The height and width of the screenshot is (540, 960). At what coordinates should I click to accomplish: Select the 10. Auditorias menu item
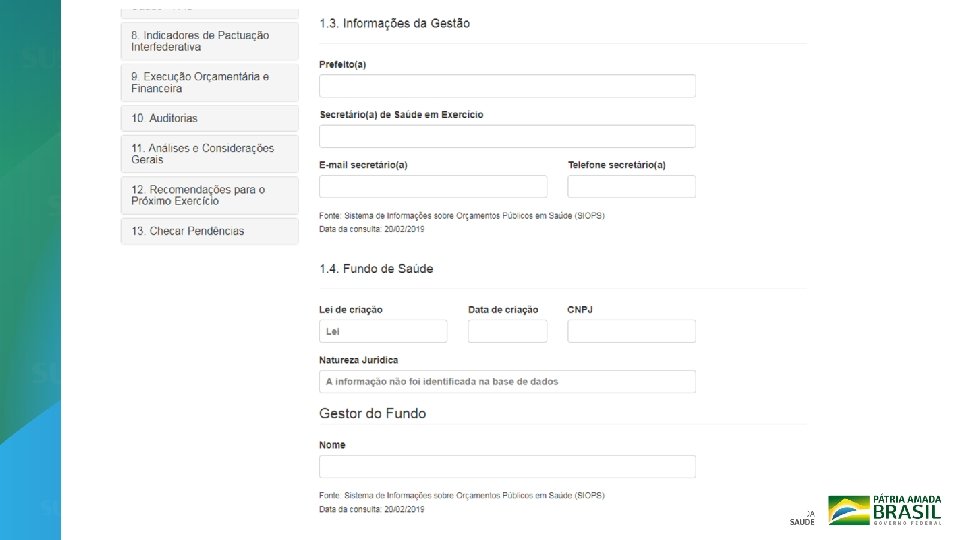pyautogui.click(x=209, y=118)
